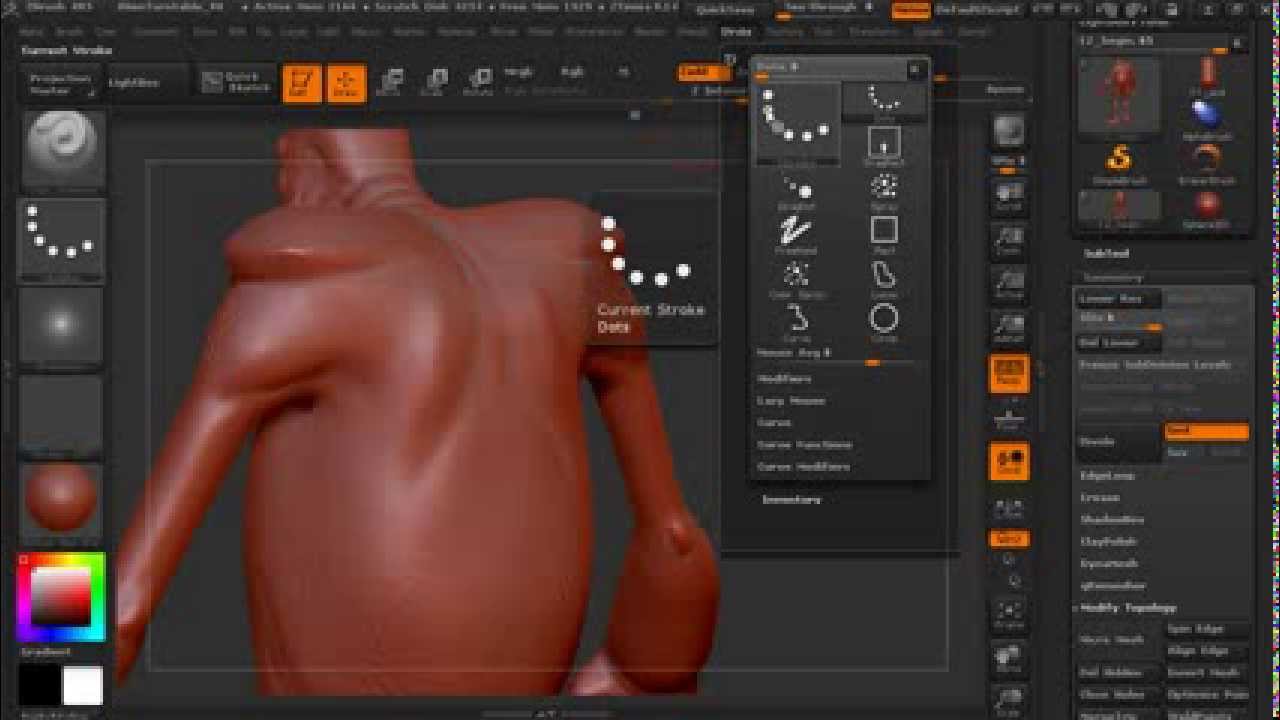Toggle the Persp button on right shelf
Viewport: 1280px width, 720px height.
(x=1009, y=375)
